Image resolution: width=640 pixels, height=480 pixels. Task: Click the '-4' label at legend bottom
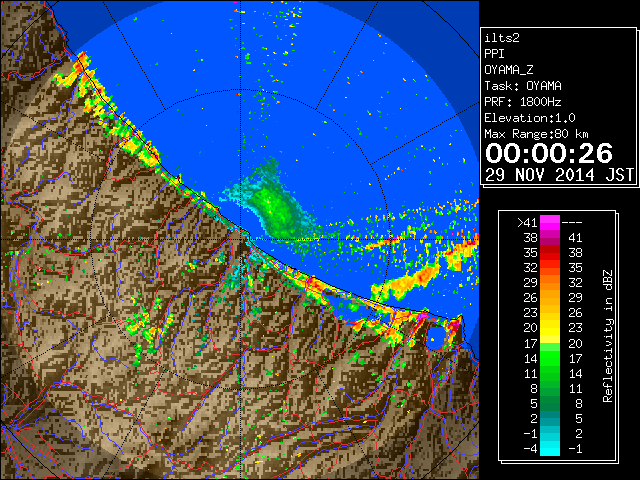(531, 448)
